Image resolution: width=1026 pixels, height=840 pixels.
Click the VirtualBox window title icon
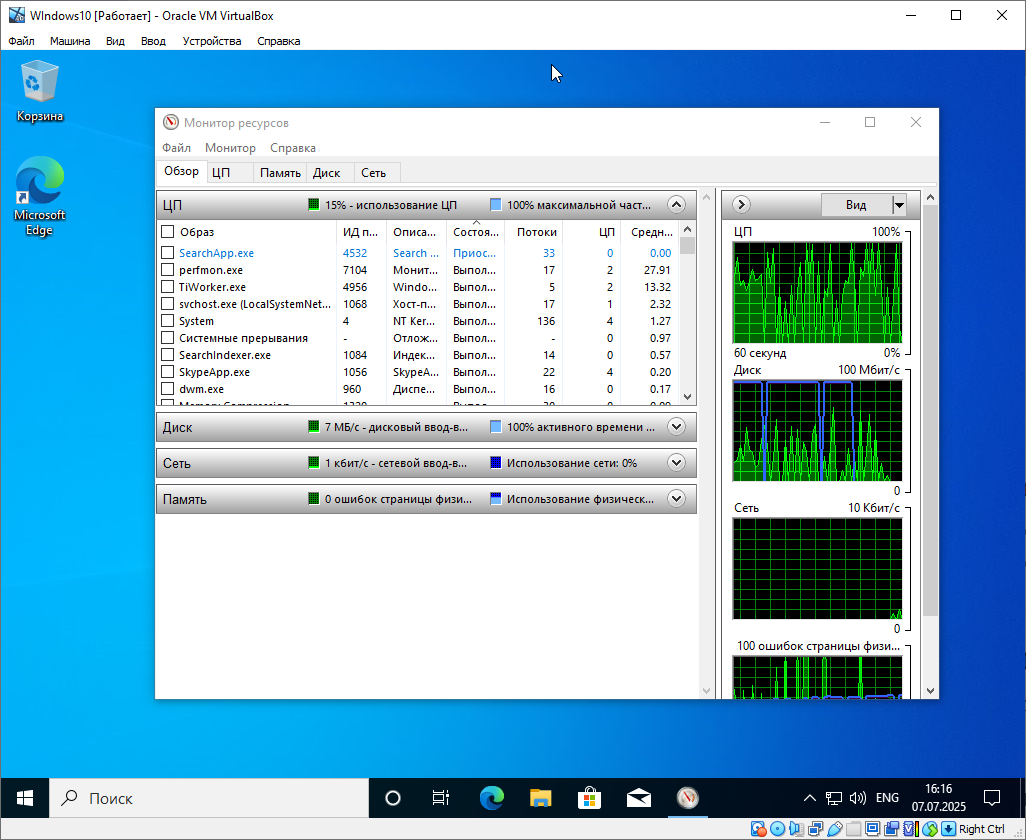16,15
